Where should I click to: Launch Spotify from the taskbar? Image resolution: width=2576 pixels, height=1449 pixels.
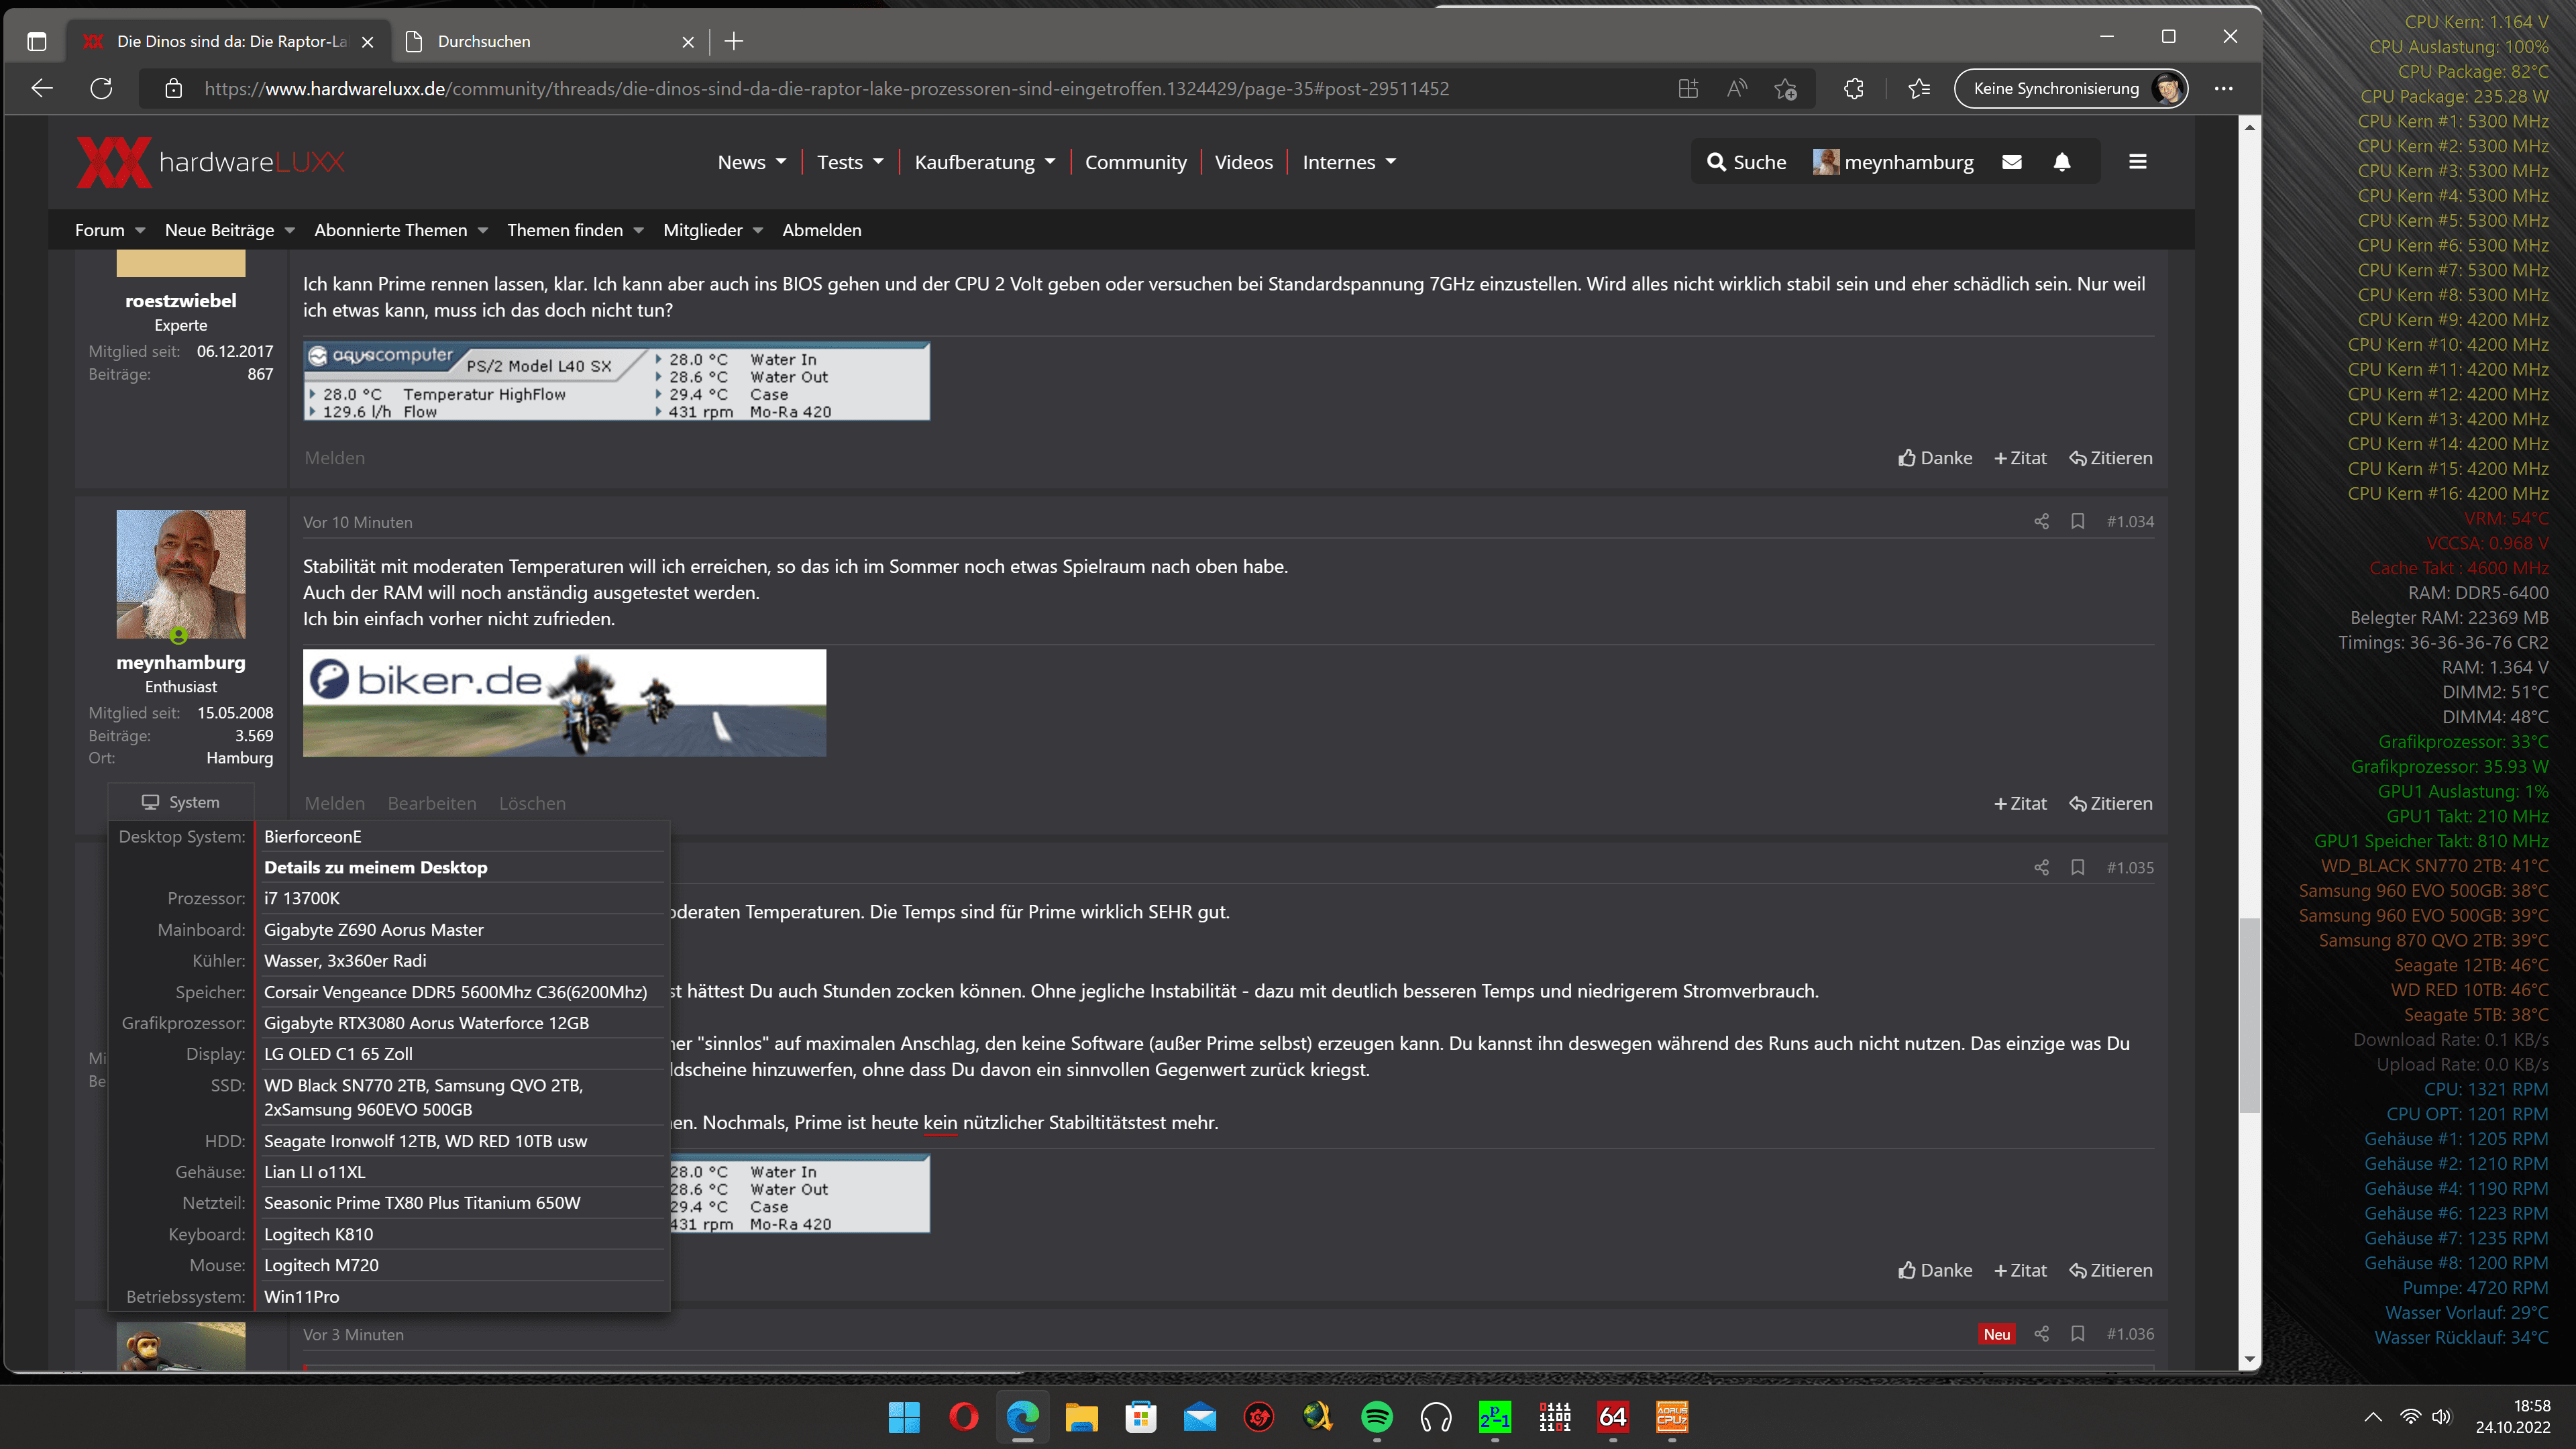click(x=1377, y=1416)
